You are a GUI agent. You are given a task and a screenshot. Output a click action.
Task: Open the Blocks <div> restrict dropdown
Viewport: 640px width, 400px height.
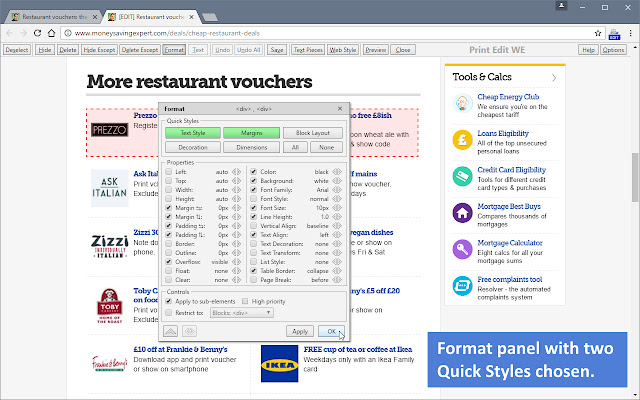(241, 313)
